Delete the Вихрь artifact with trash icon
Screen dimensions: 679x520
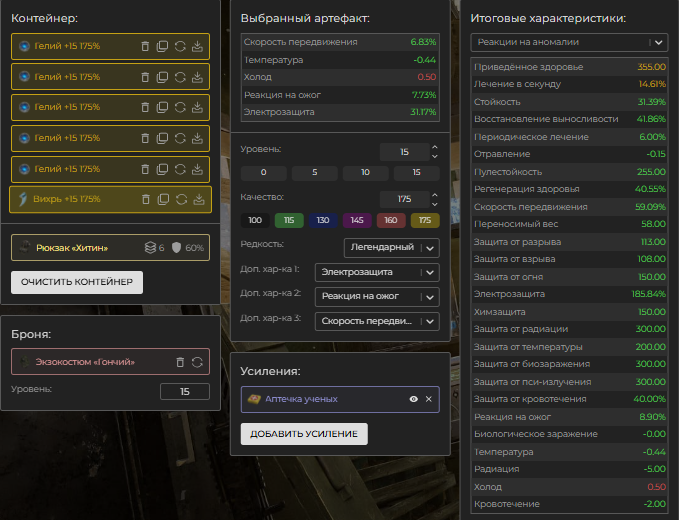pos(145,199)
